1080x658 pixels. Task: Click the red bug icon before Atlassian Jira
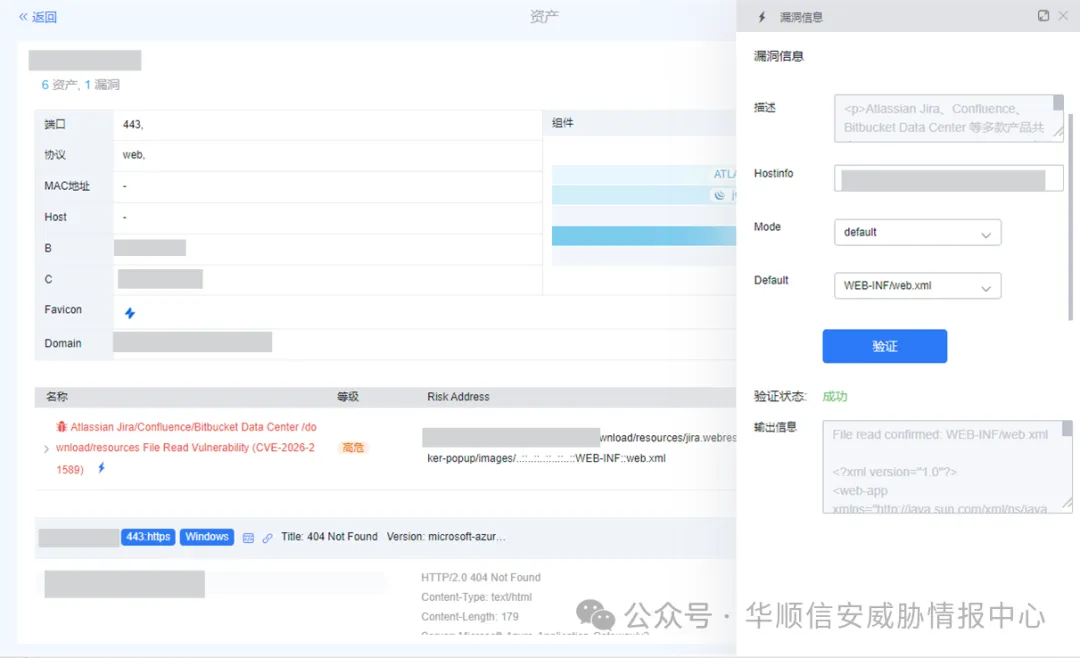point(61,427)
